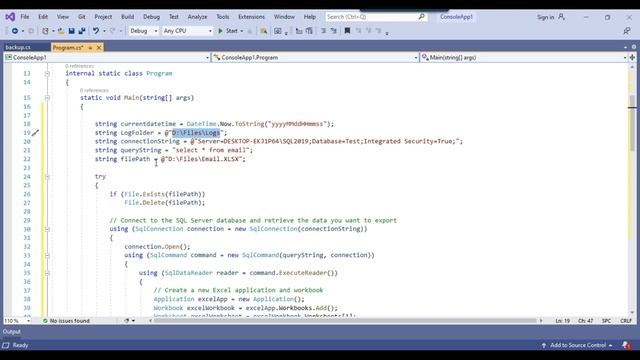Click the Decrease Indent toolbar icon
The height and width of the screenshot is (360, 640).
[299, 31]
